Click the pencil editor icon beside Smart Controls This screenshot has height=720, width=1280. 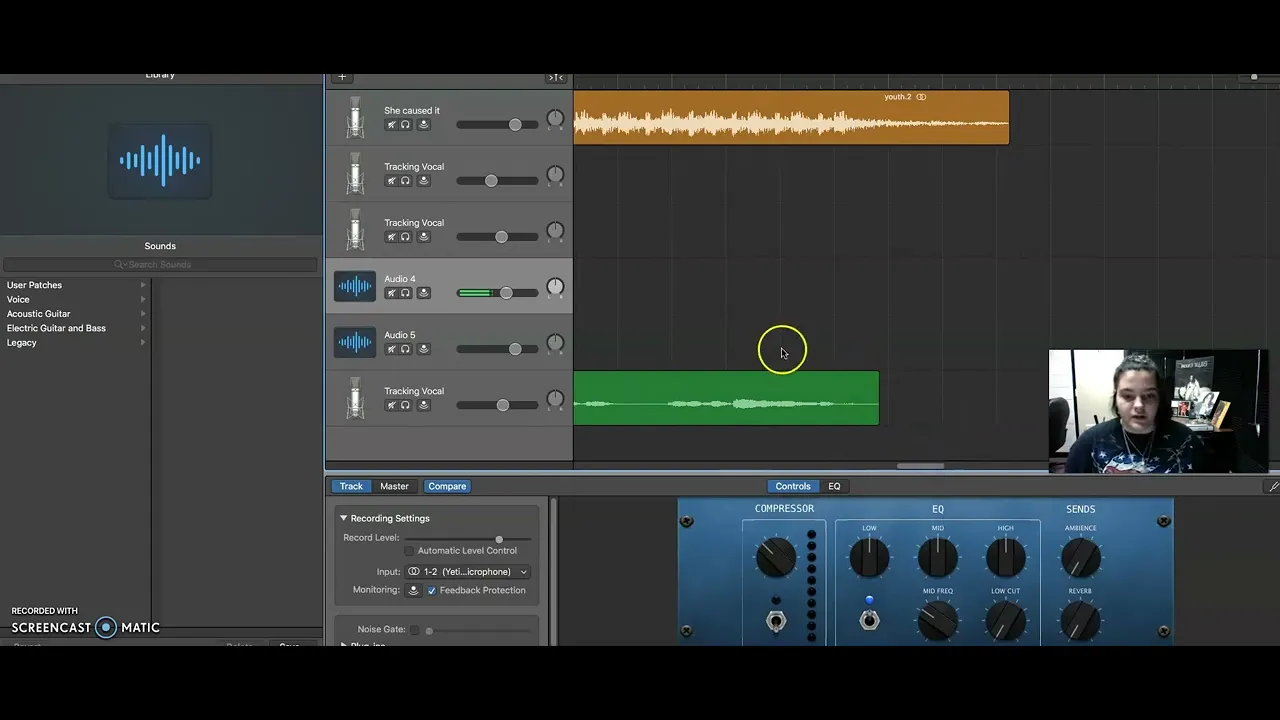(1273, 486)
